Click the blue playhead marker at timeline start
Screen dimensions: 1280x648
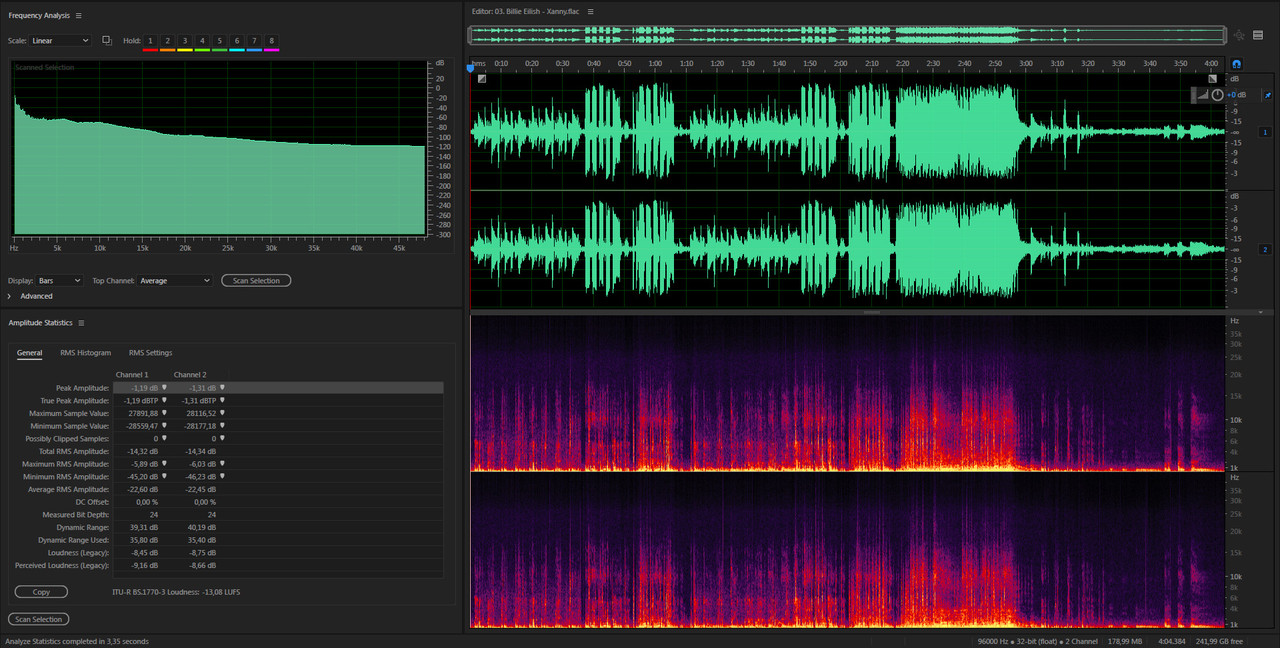click(471, 68)
